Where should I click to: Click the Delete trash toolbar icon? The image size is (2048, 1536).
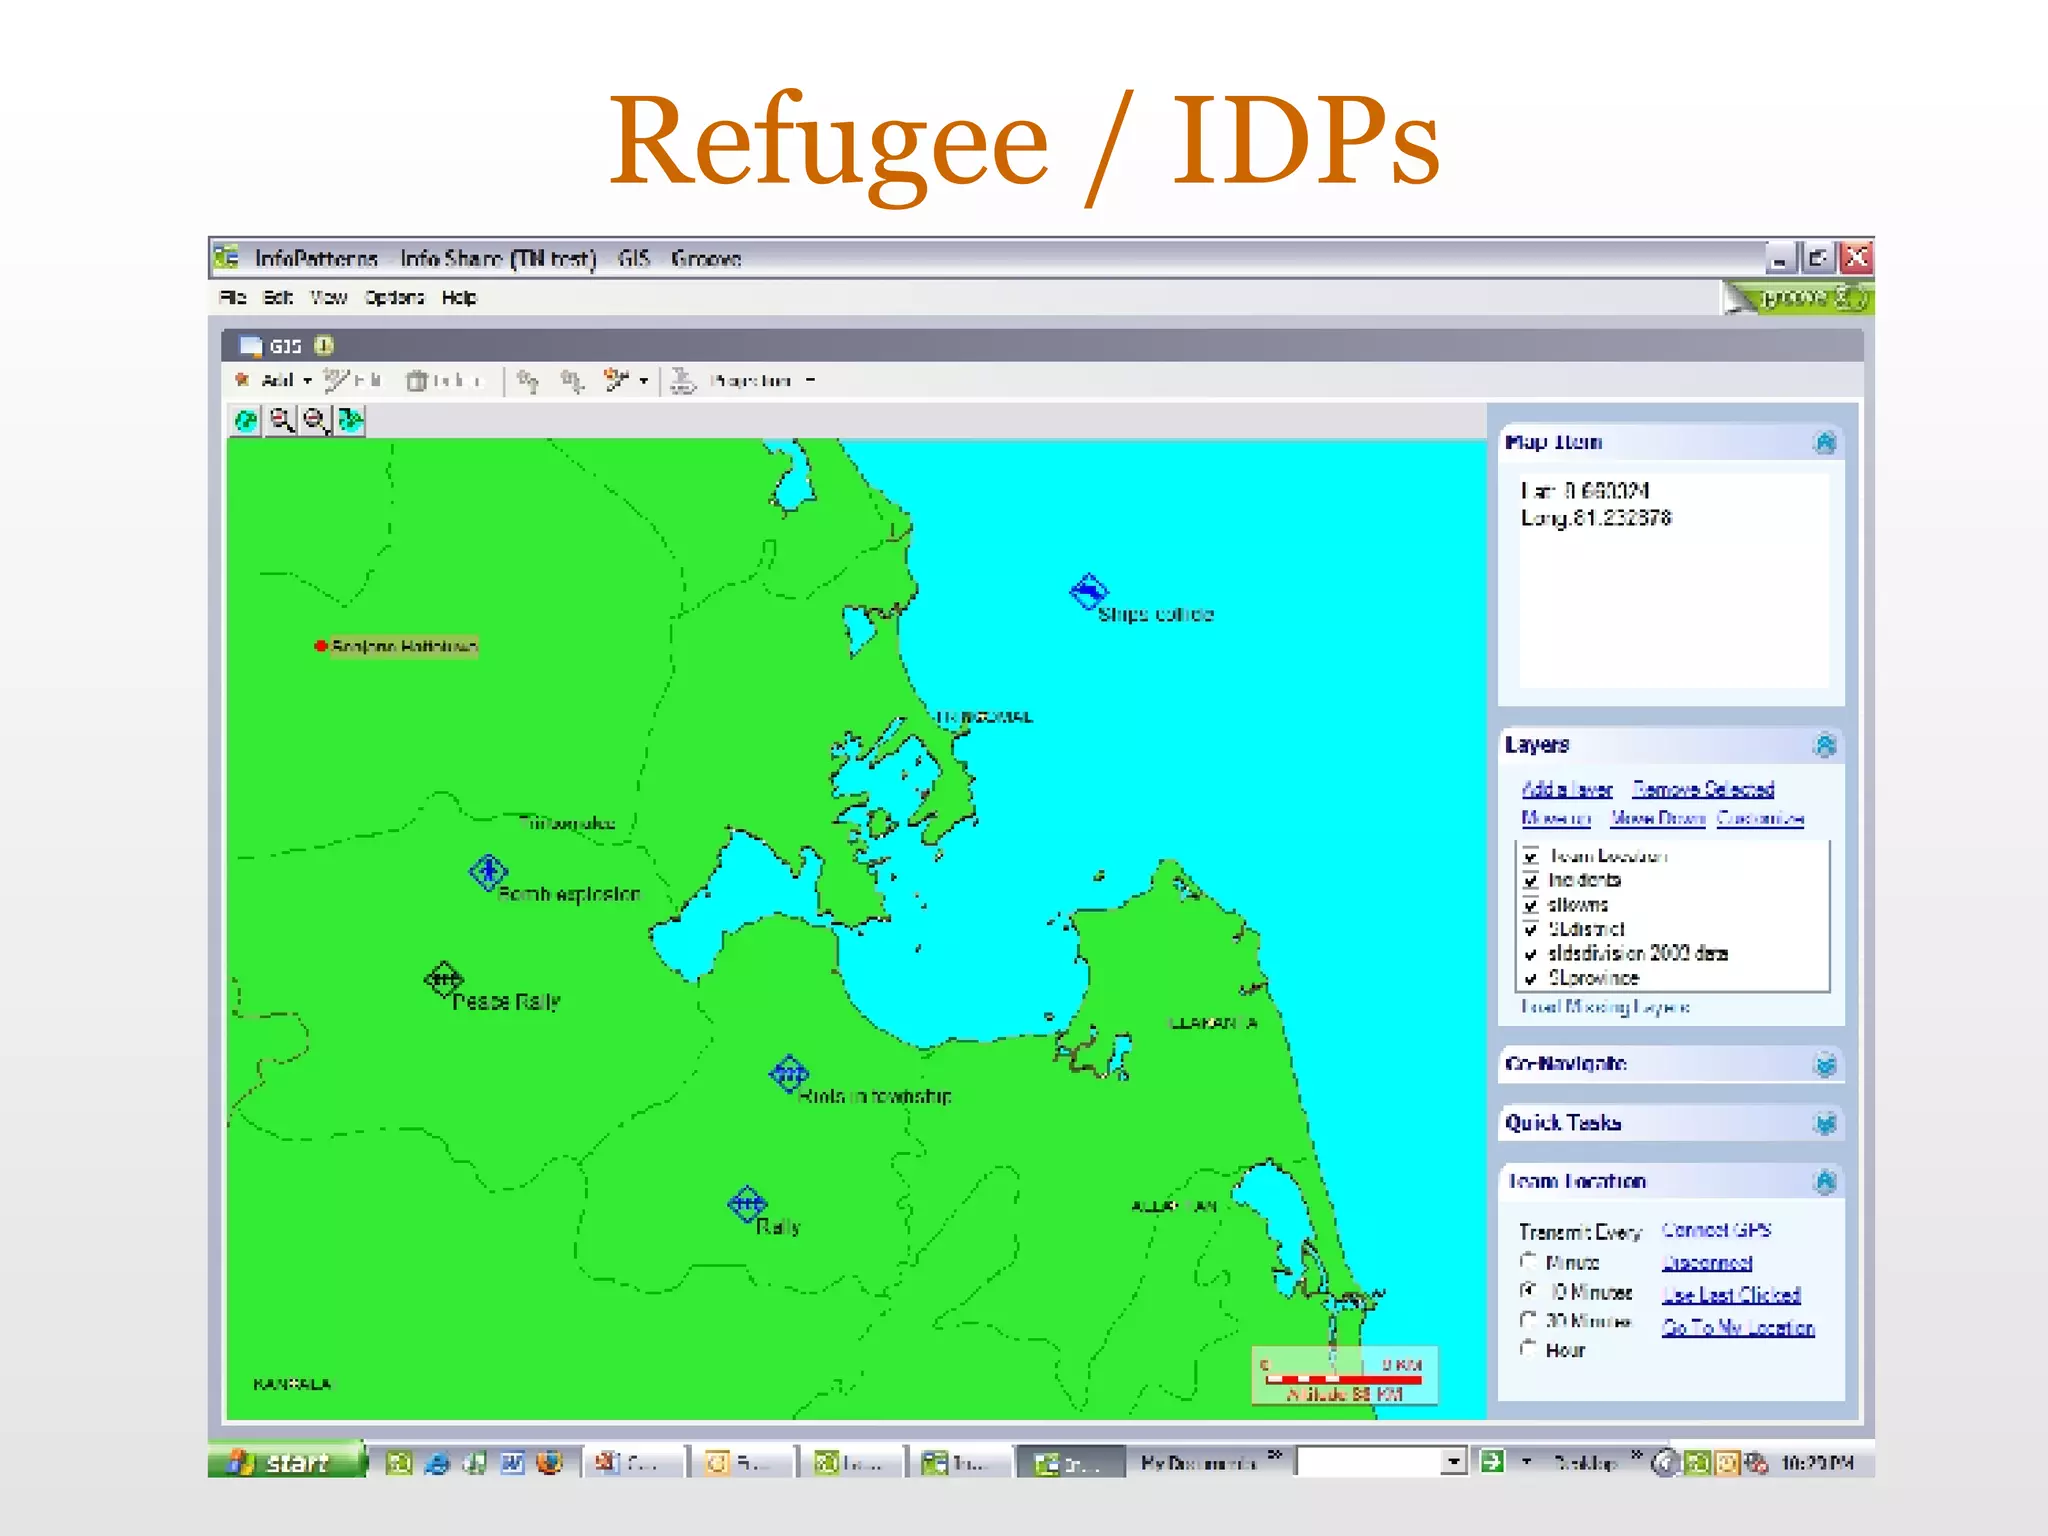click(417, 381)
